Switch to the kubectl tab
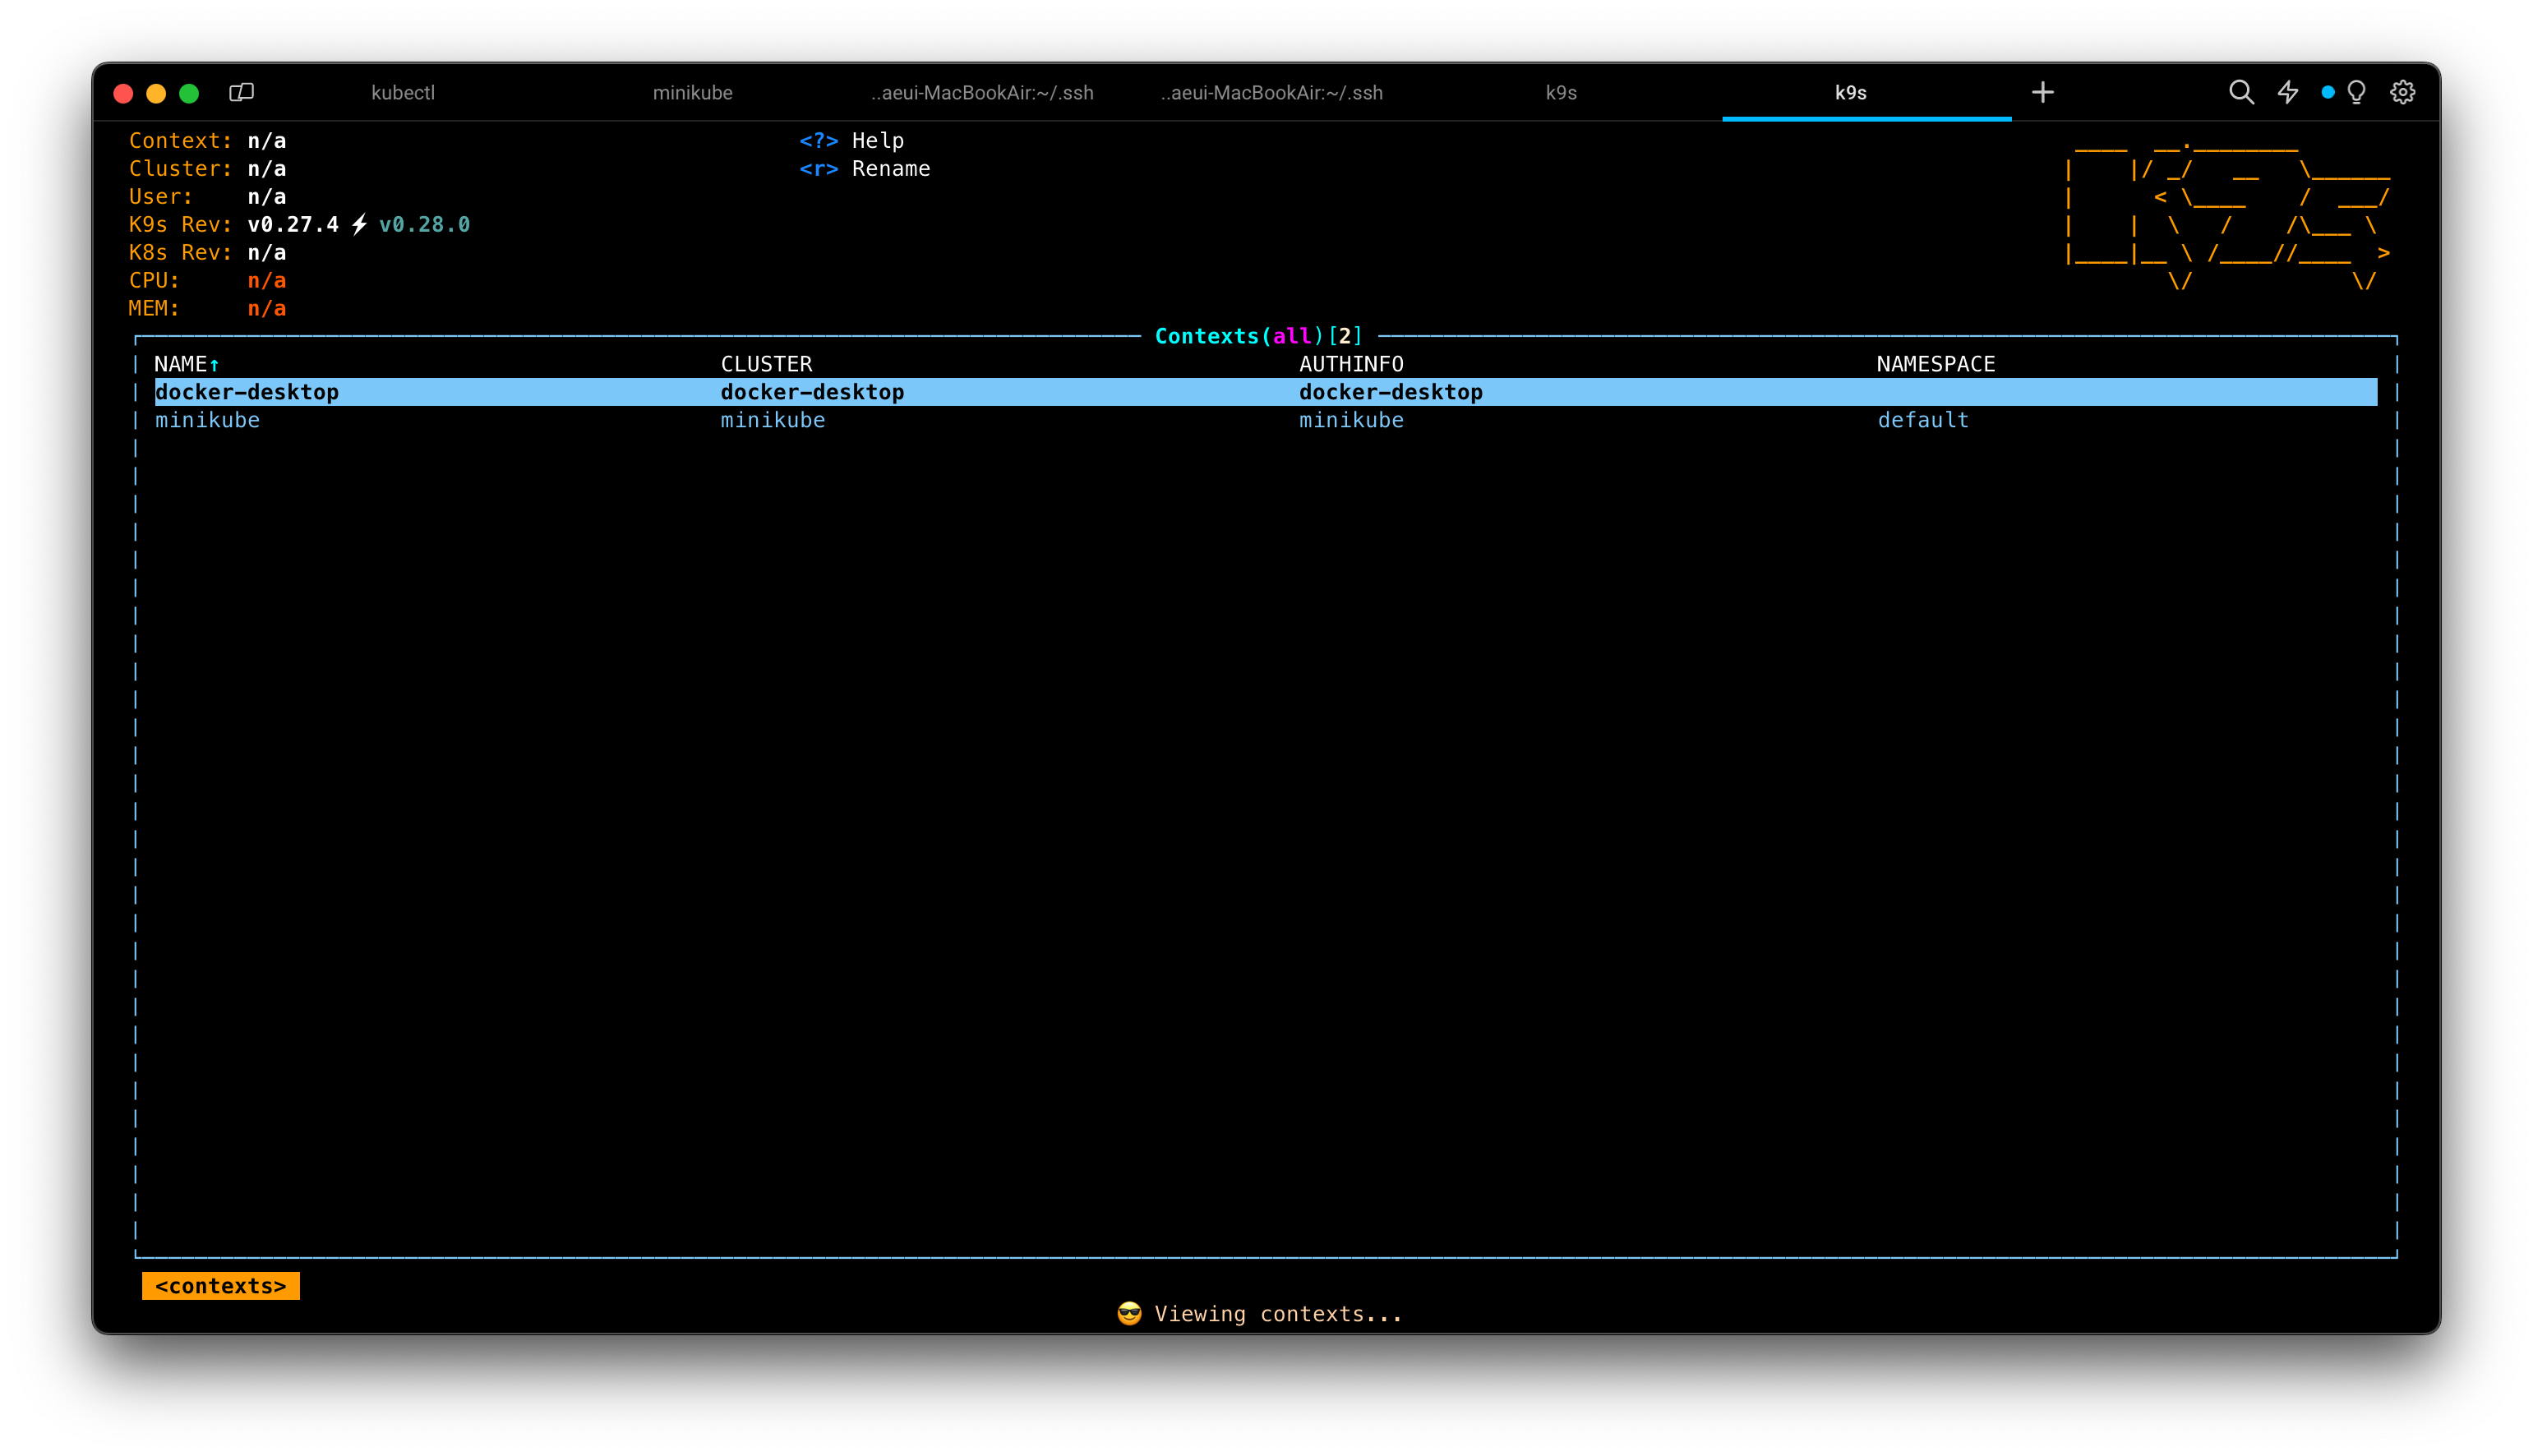Image resolution: width=2533 pixels, height=1456 pixels. [x=403, y=93]
